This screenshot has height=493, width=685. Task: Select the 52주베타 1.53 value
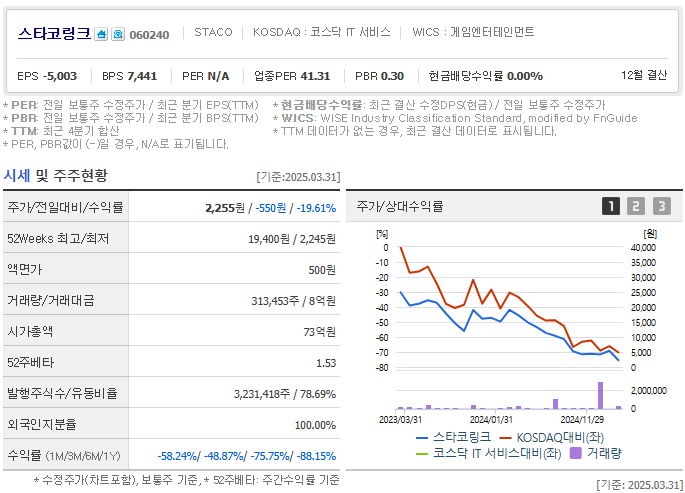point(326,363)
